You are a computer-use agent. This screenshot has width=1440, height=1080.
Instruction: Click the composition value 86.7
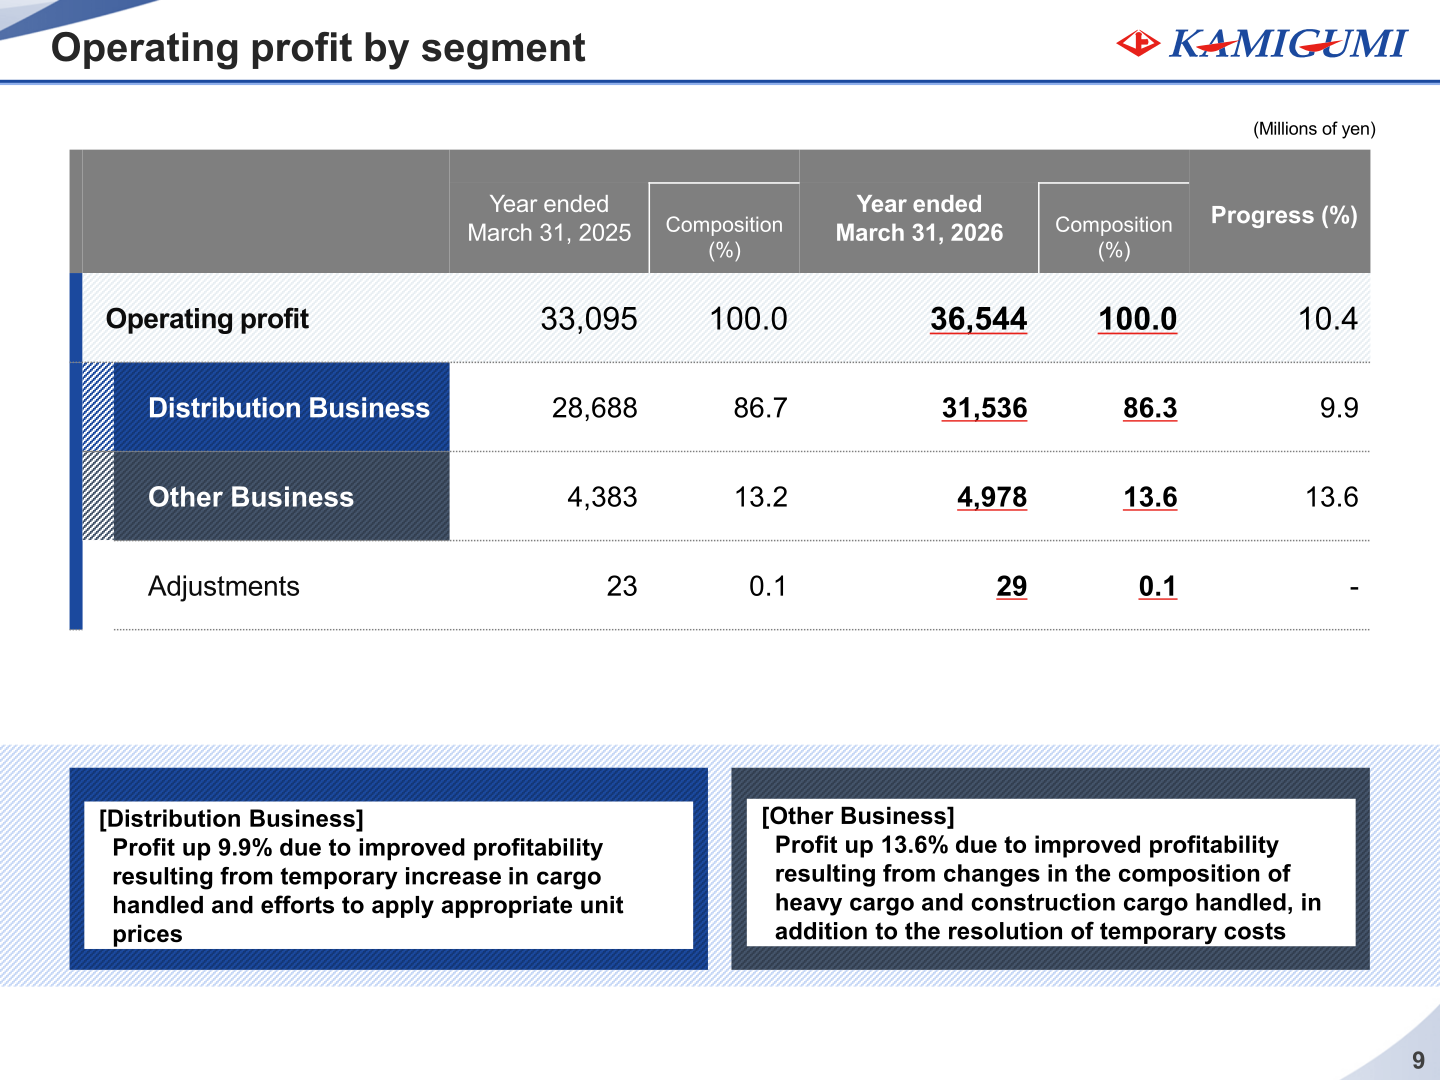click(x=760, y=408)
